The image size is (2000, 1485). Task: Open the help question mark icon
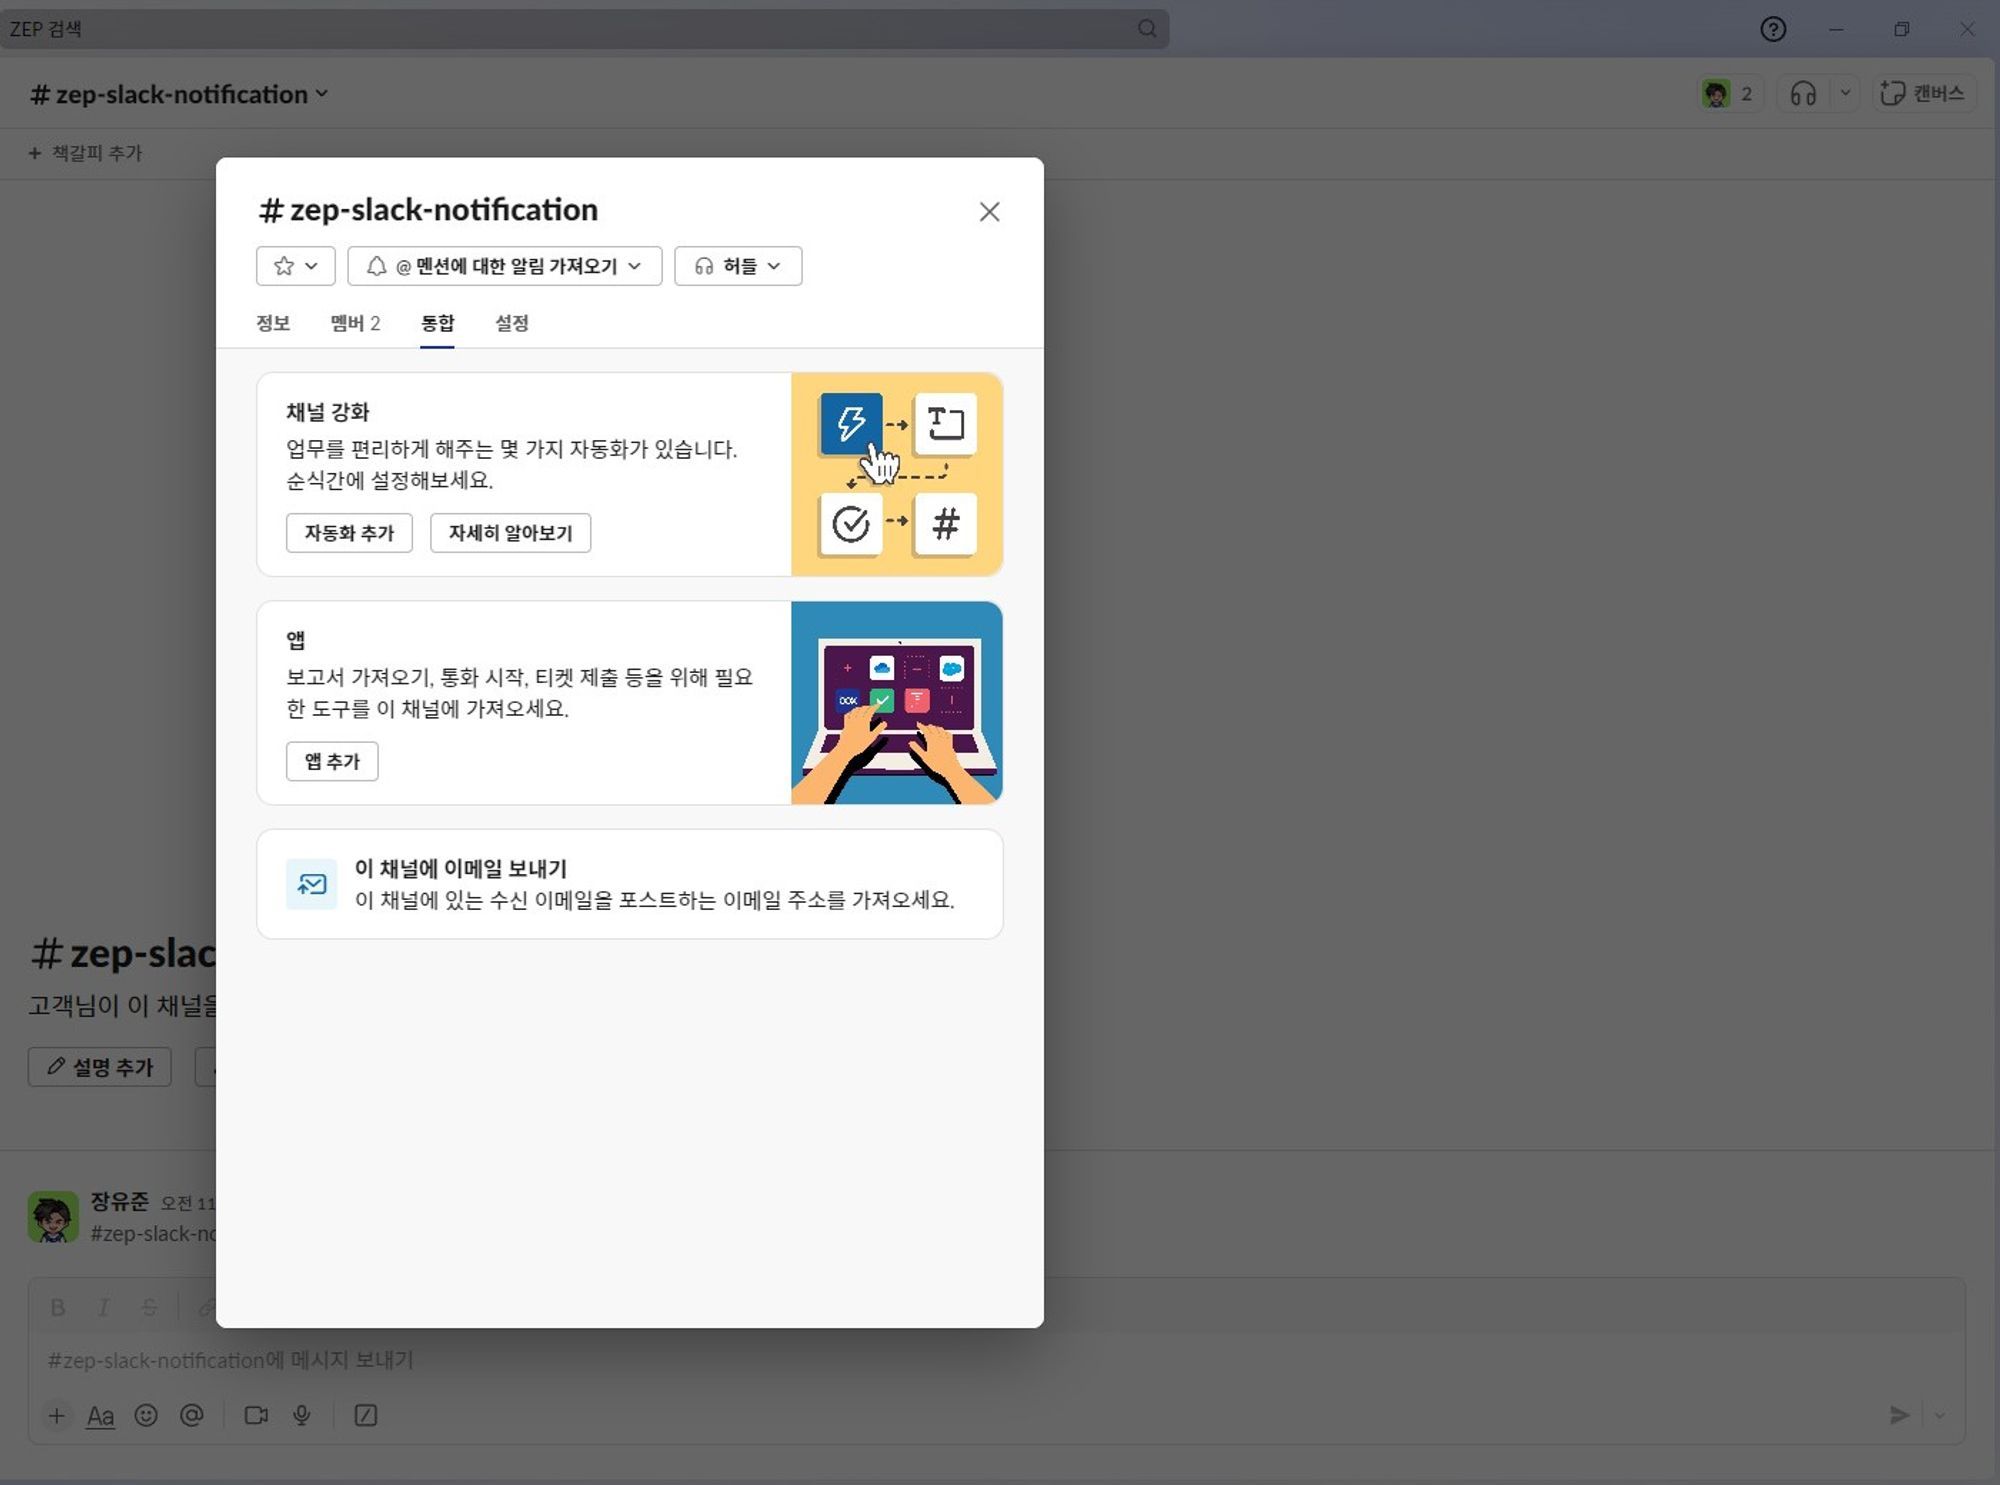1773,29
